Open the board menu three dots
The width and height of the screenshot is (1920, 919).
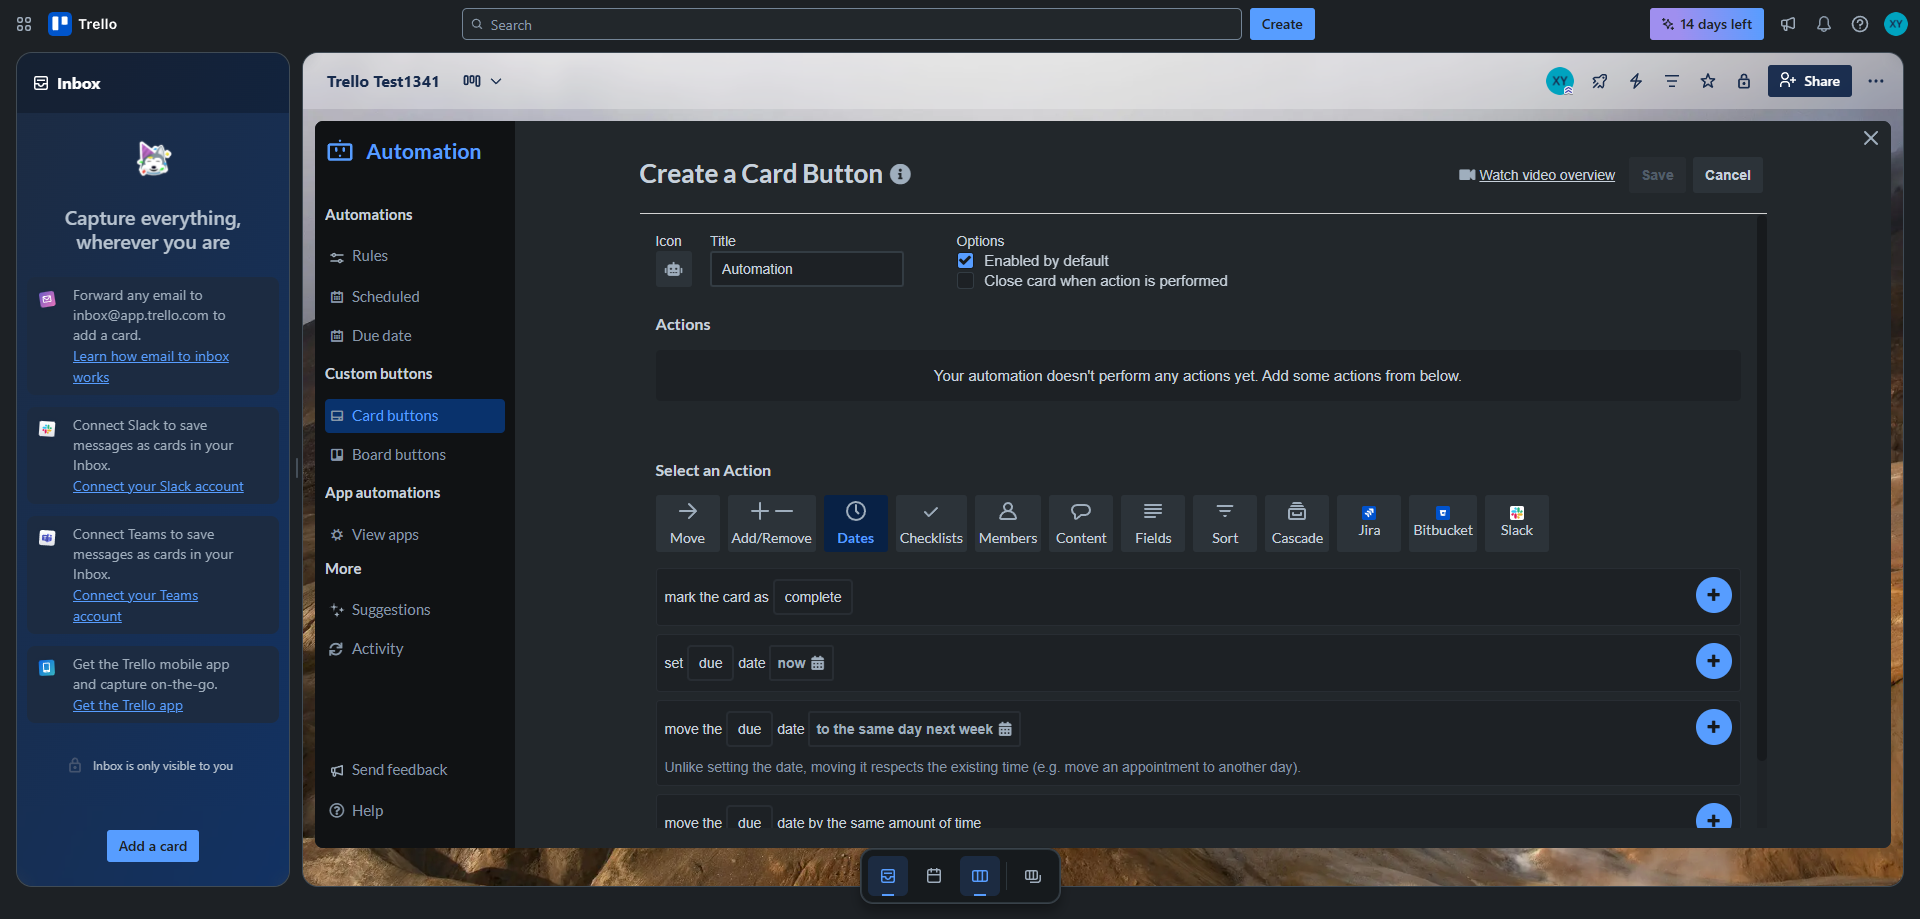point(1876,81)
